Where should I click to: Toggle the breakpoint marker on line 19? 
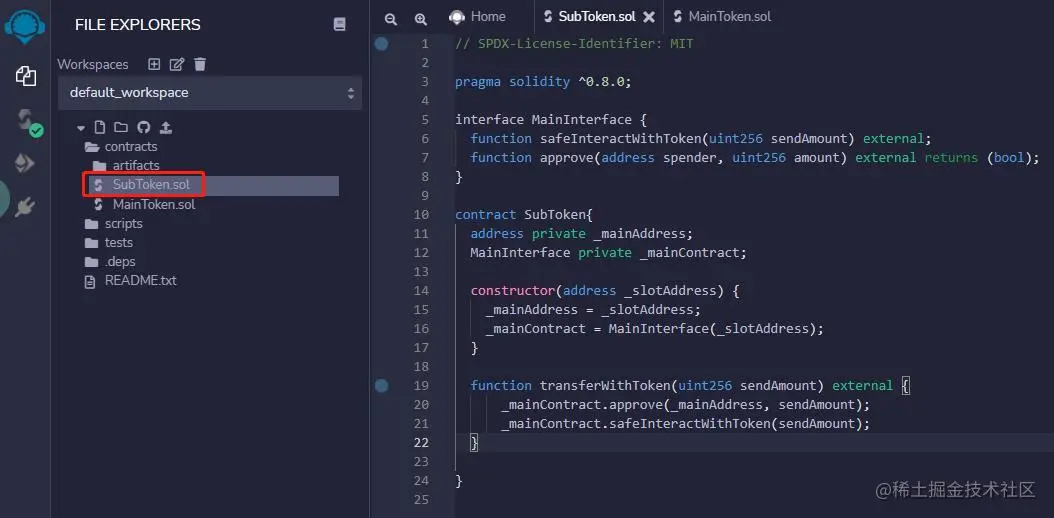(x=382, y=386)
